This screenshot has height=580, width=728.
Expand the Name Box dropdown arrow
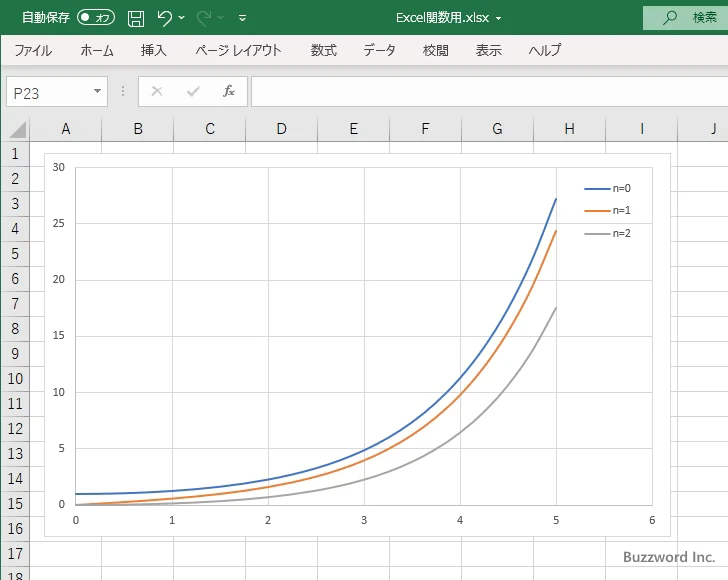point(98,91)
